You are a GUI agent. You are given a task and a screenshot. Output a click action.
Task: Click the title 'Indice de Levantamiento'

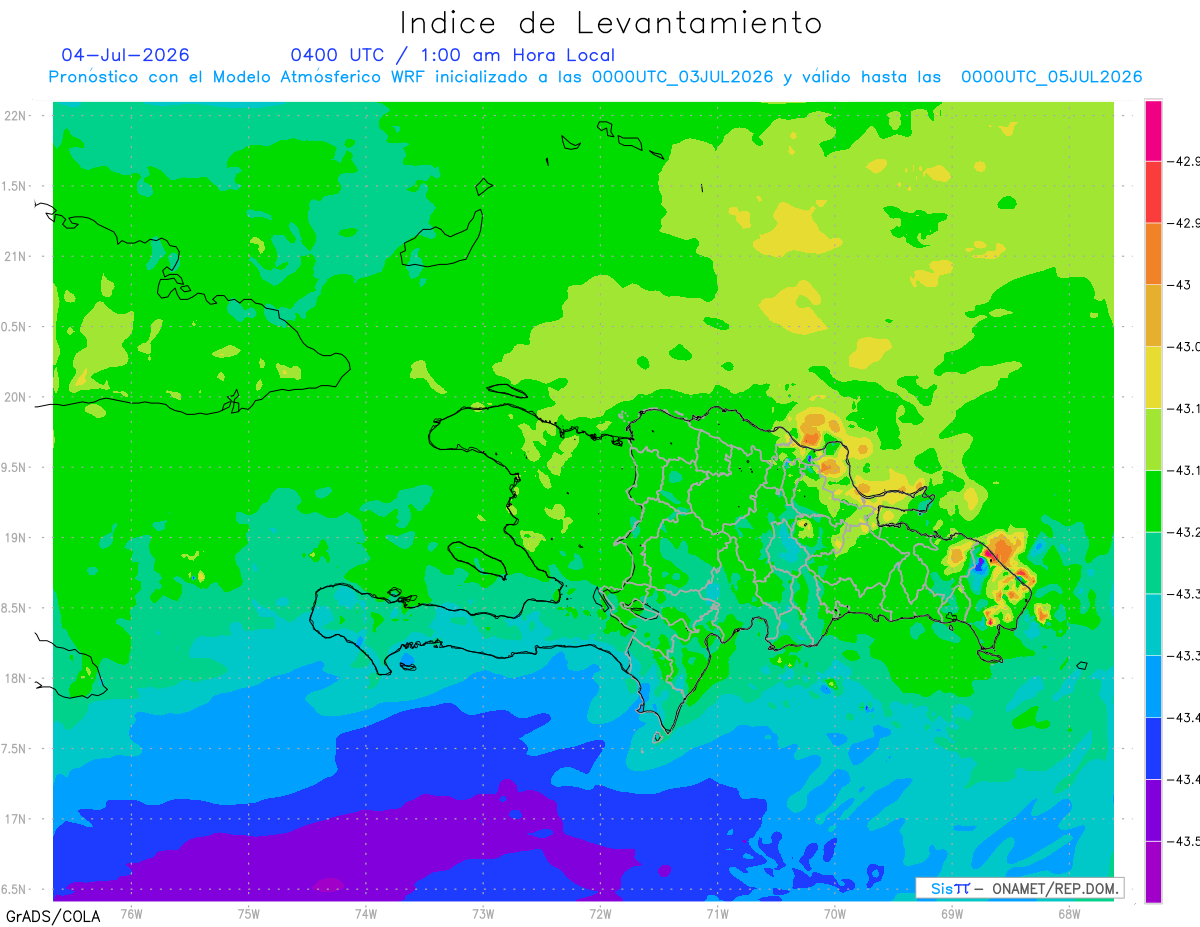click(x=611, y=23)
